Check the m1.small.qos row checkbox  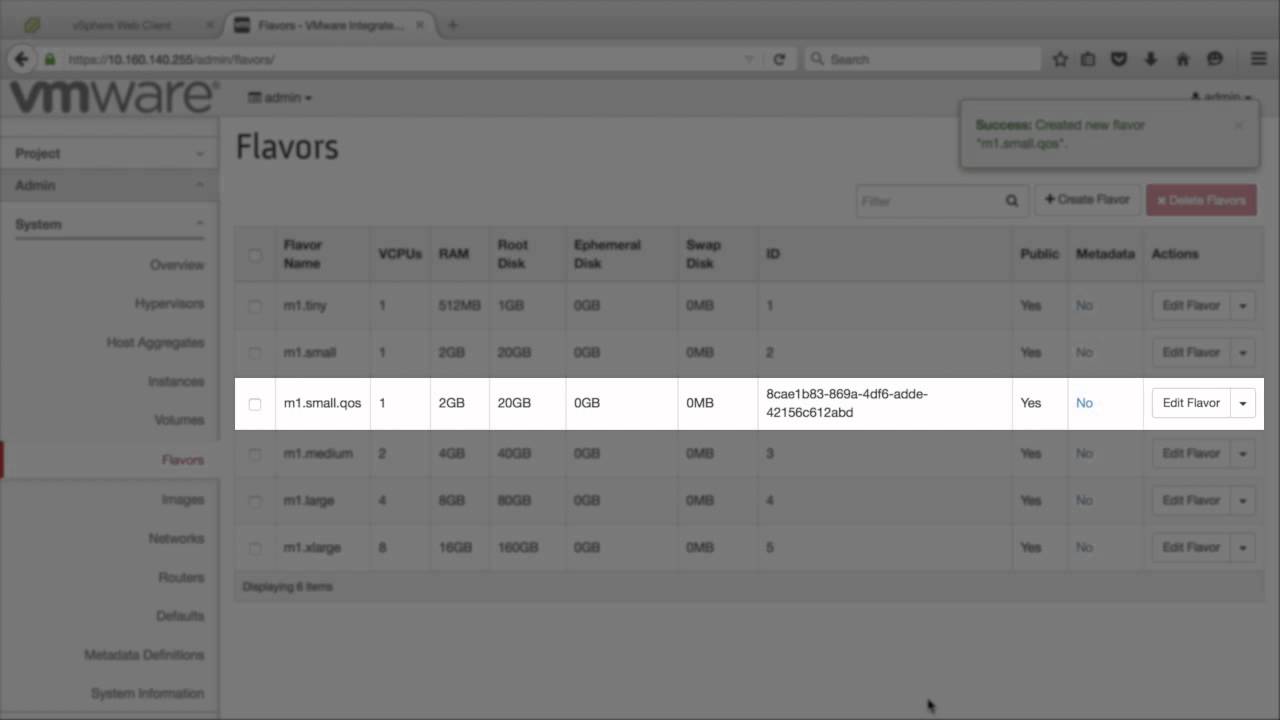(x=255, y=404)
